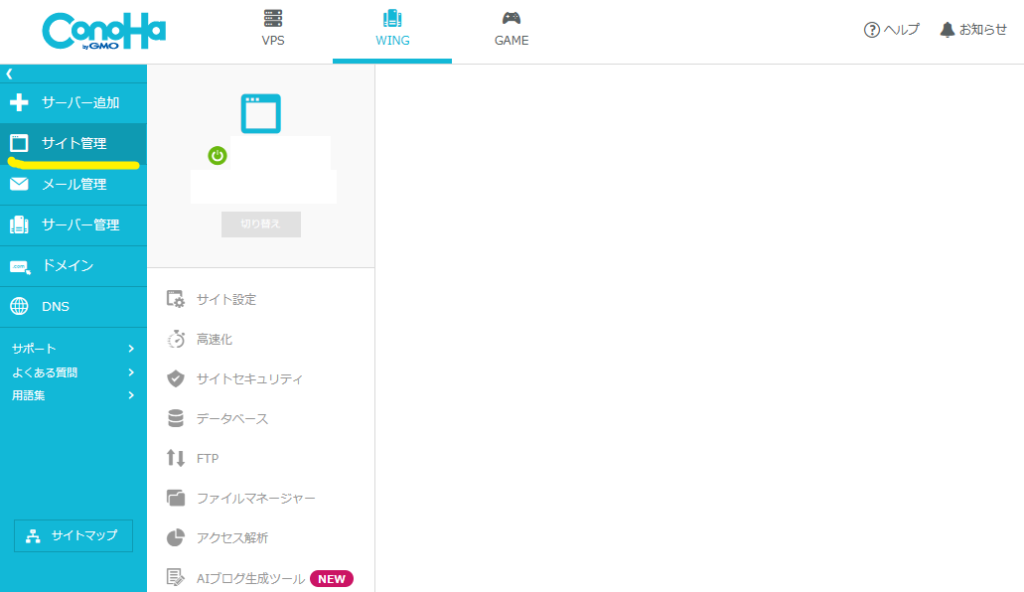
Task: Click the 切り替え switch button
Action: point(261,224)
